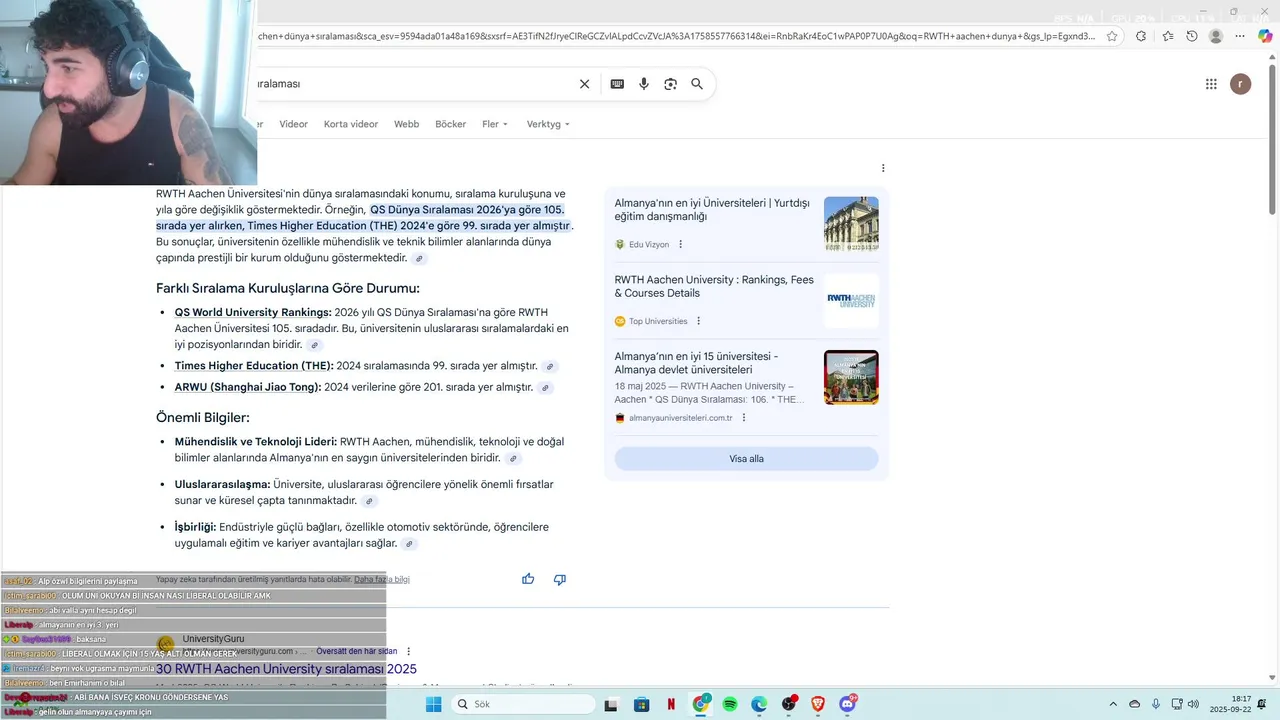Open Netflix from the taskbar

click(671, 704)
